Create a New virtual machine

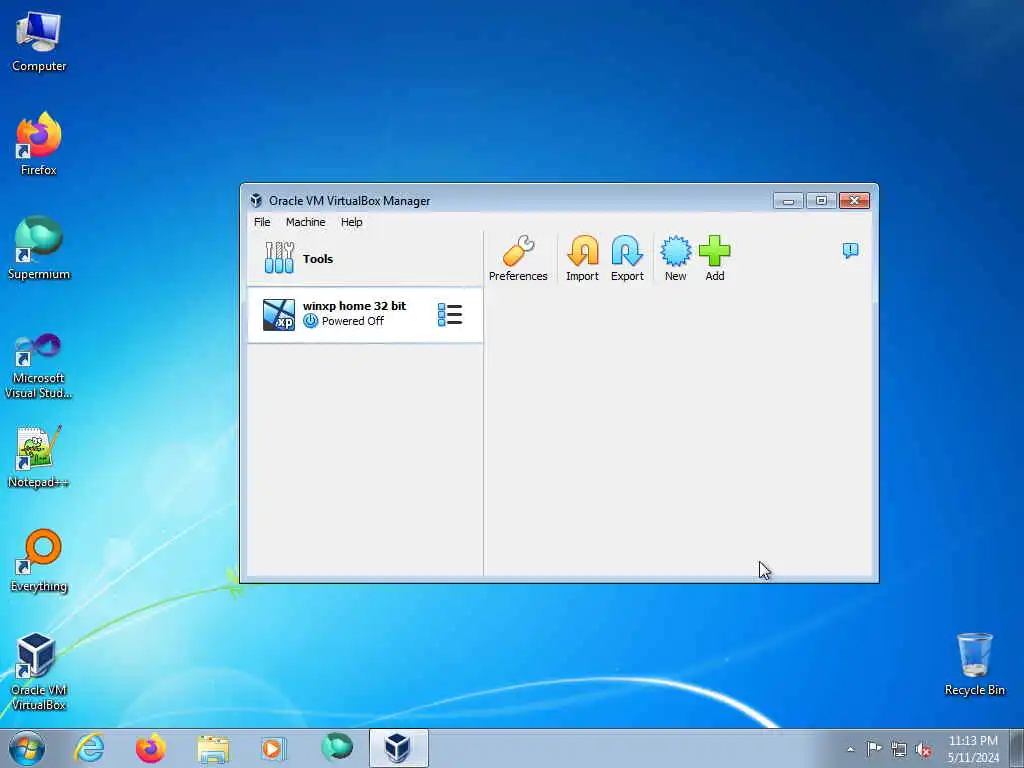[x=675, y=259]
